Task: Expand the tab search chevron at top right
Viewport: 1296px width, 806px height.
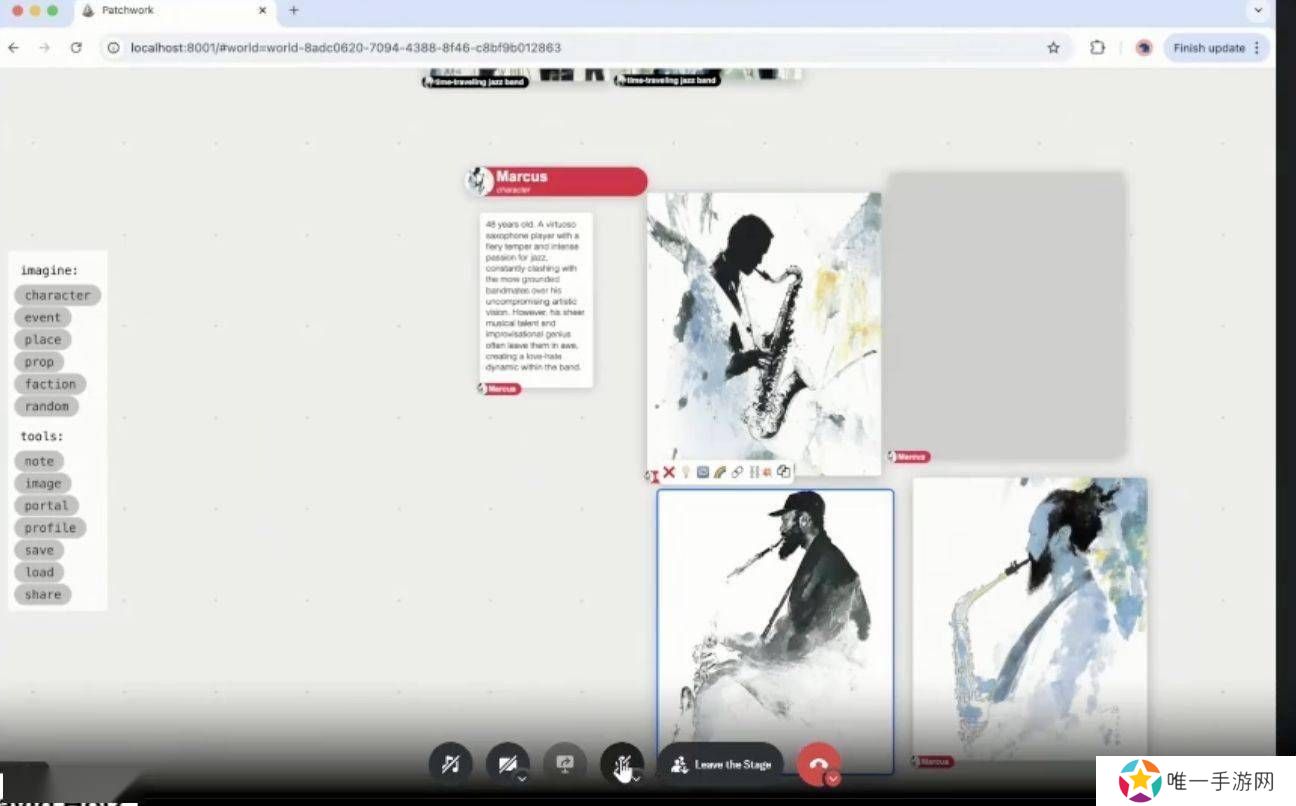Action: pos(1258,10)
